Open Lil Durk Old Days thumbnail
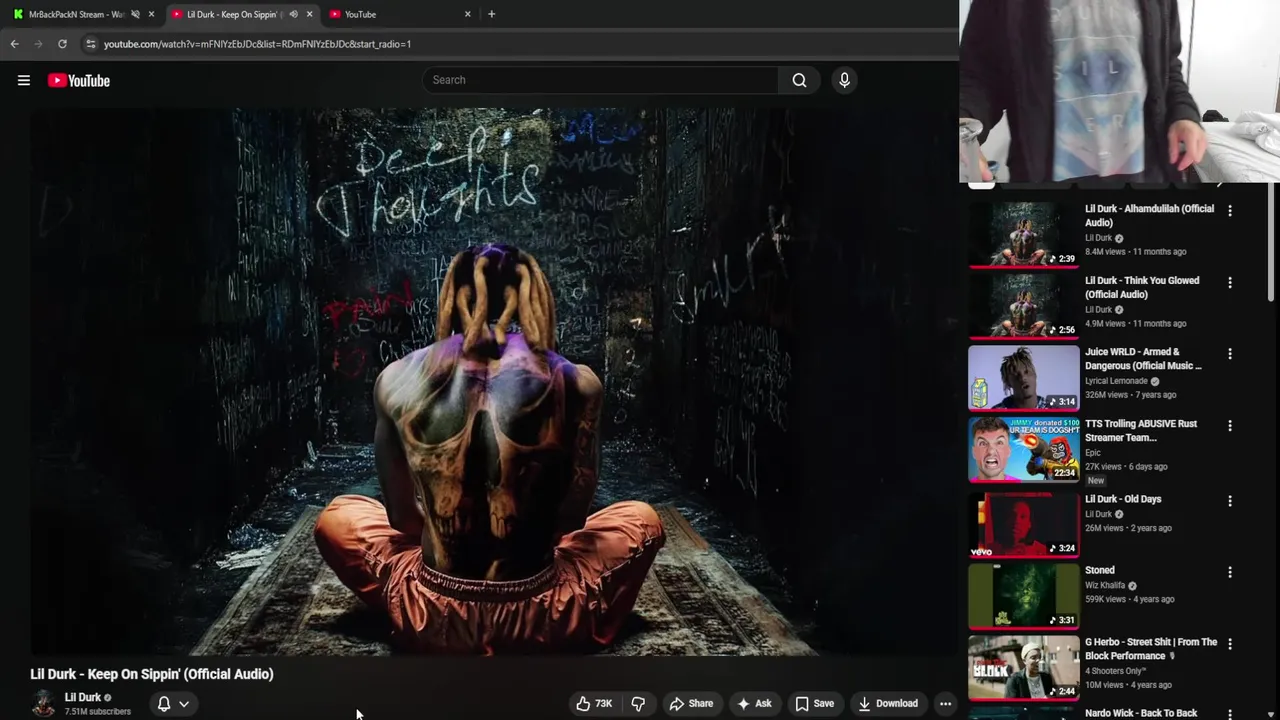 [x=1024, y=525]
